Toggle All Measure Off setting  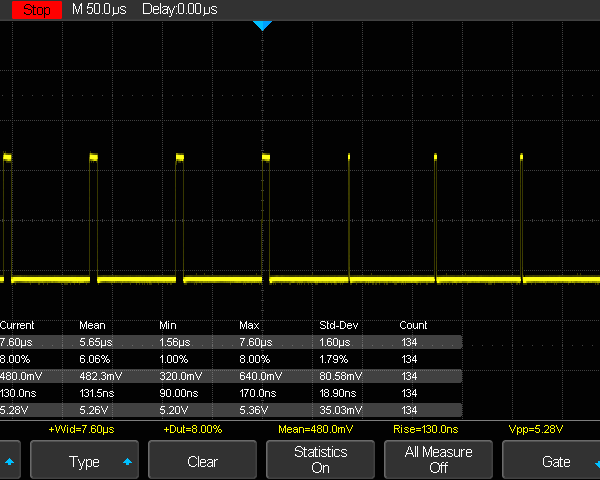pos(438,461)
